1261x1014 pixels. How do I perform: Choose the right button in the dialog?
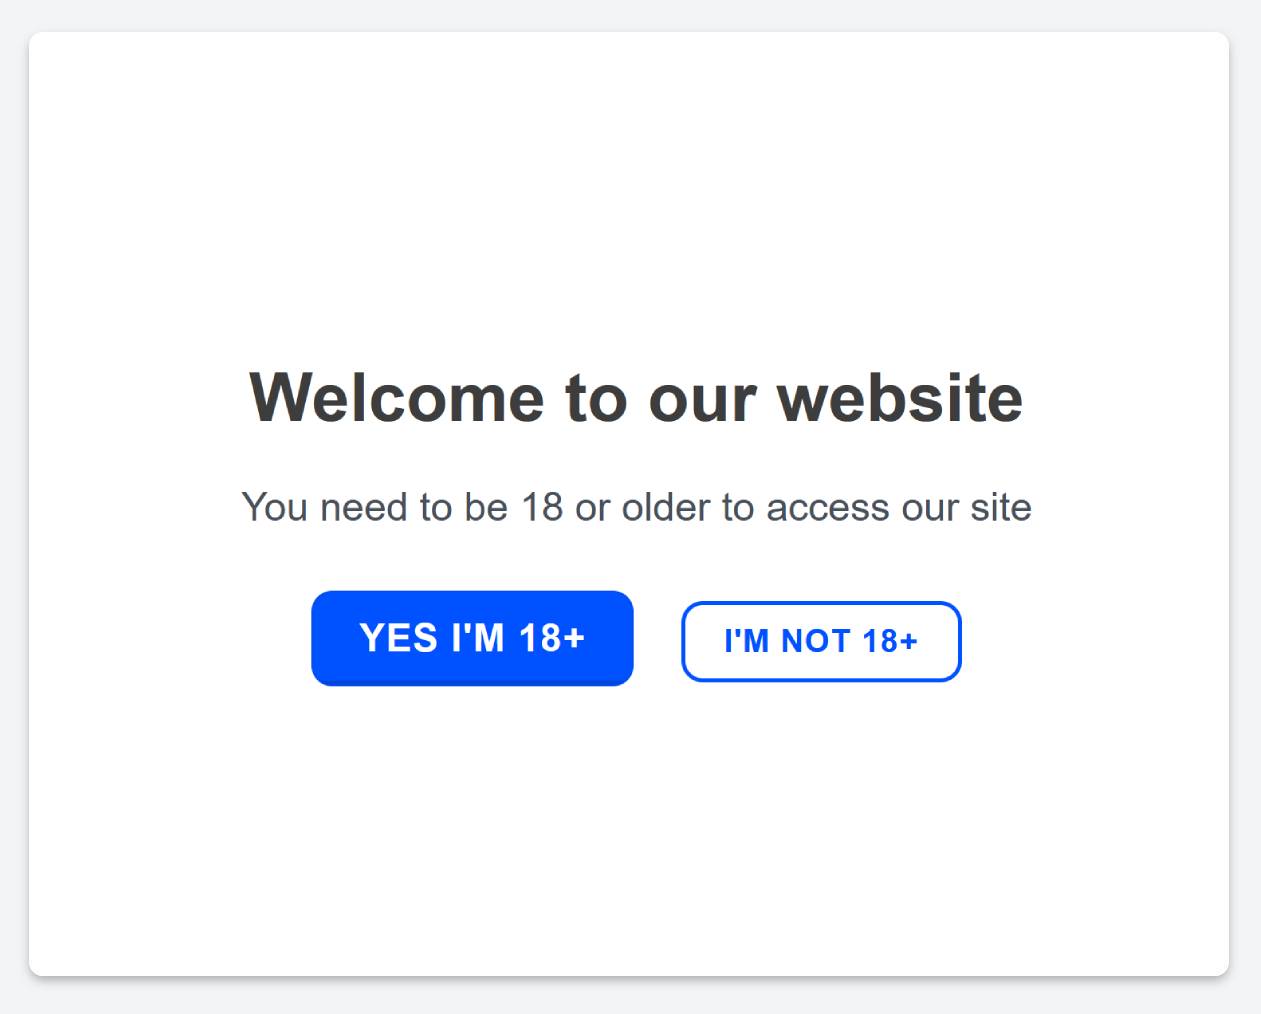[x=820, y=641]
